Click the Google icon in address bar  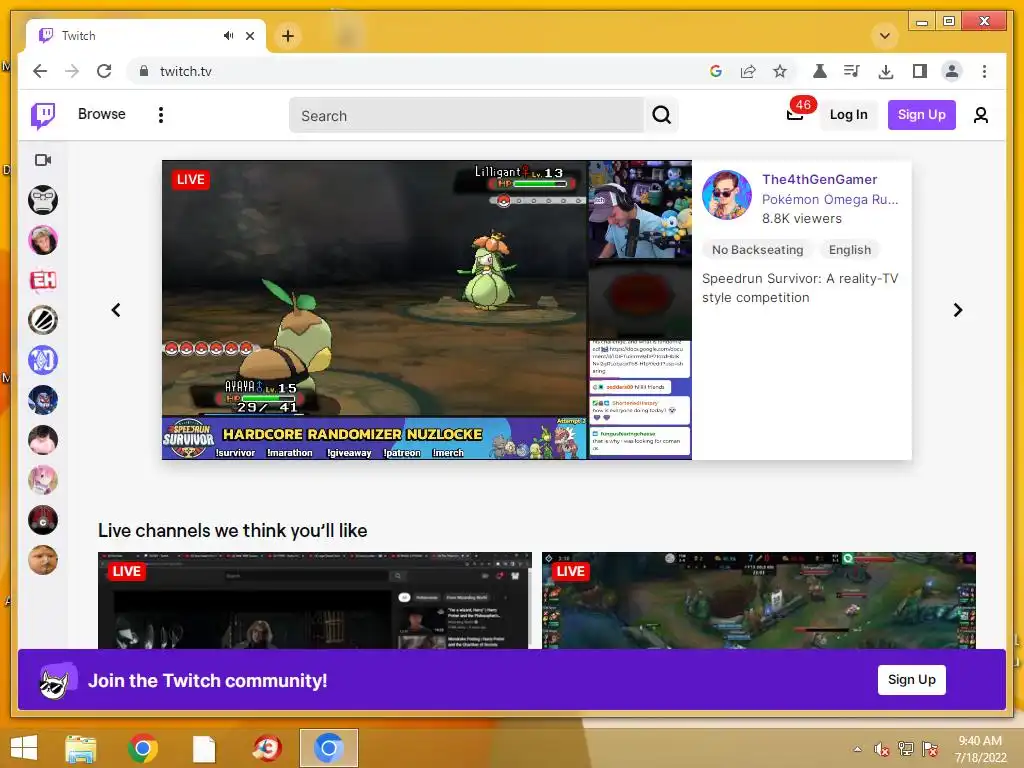coord(716,71)
